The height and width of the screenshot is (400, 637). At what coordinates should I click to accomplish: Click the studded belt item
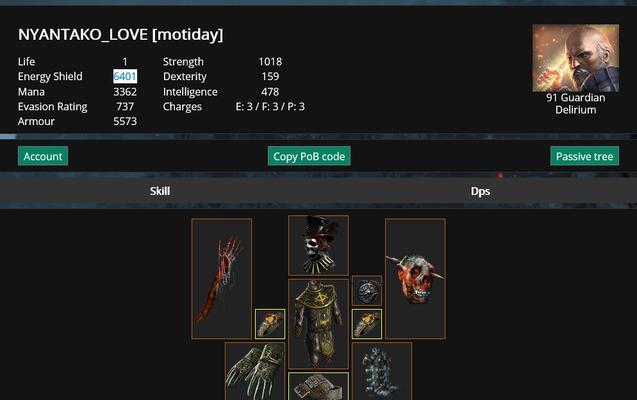click(x=318, y=386)
